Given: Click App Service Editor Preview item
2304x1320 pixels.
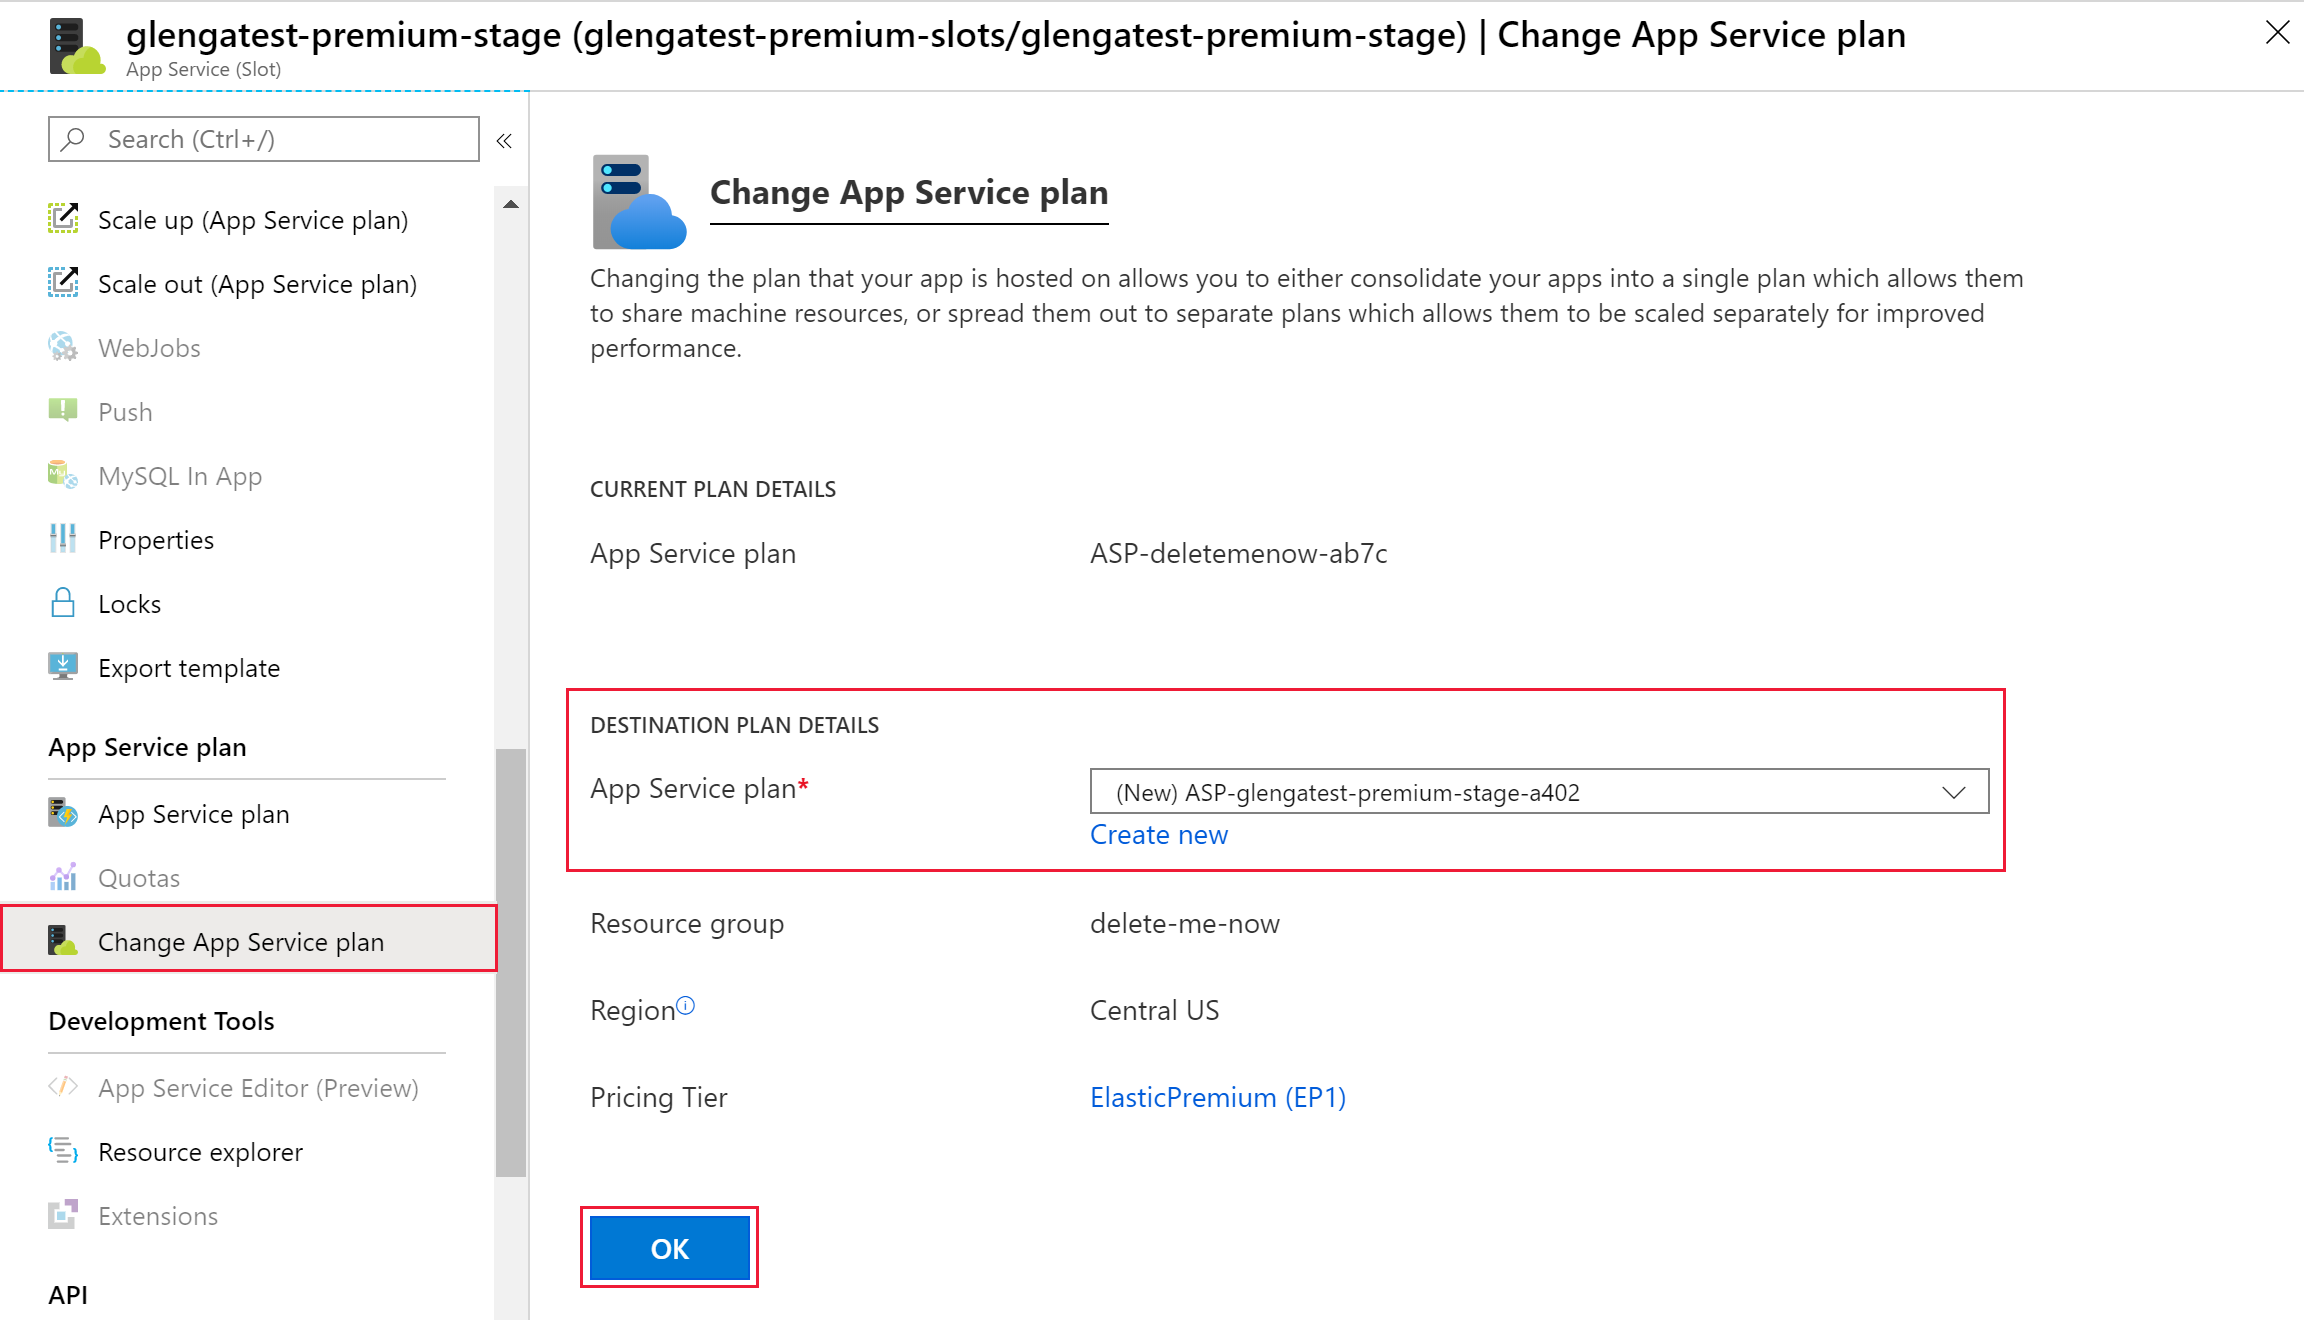Looking at the screenshot, I should 258,1087.
